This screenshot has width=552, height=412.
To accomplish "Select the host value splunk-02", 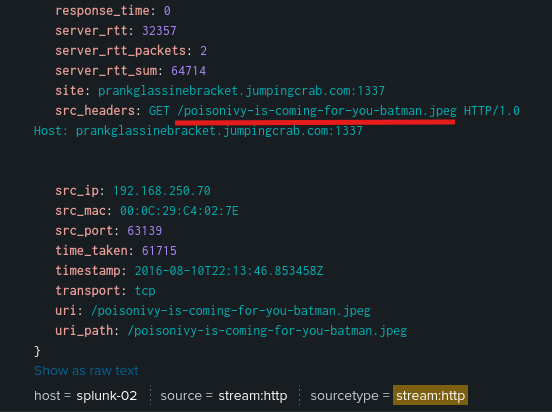I will coord(106,396).
